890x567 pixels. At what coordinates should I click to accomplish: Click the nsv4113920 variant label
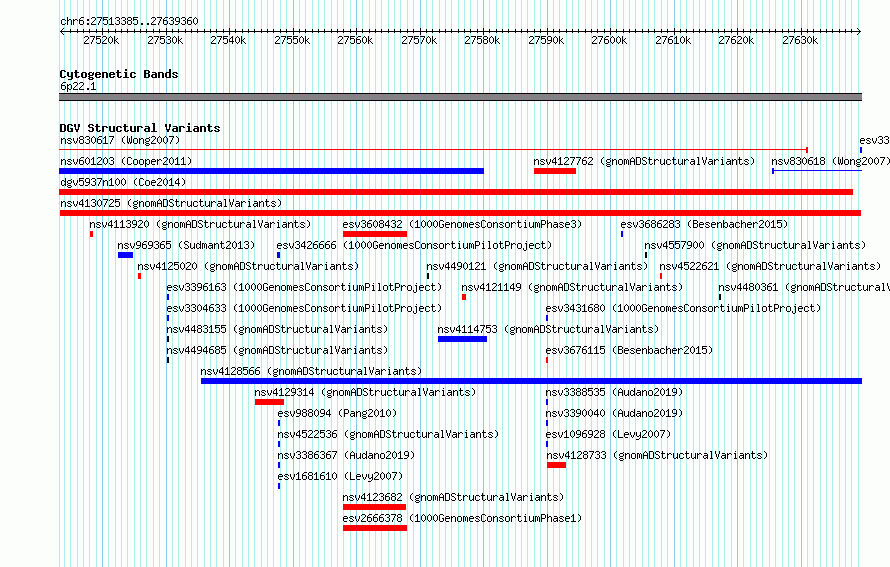pyautogui.click(x=200, y=224)
